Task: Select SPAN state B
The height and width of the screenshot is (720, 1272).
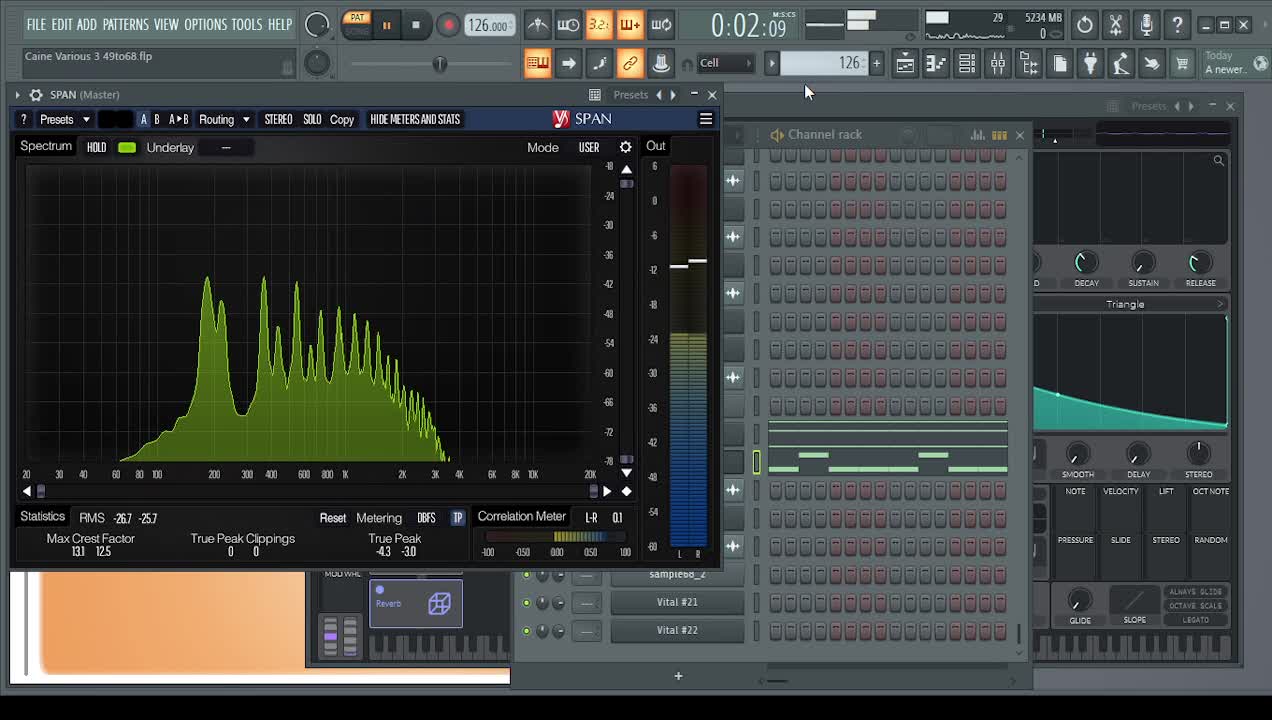Action: (x=156, y=119)
